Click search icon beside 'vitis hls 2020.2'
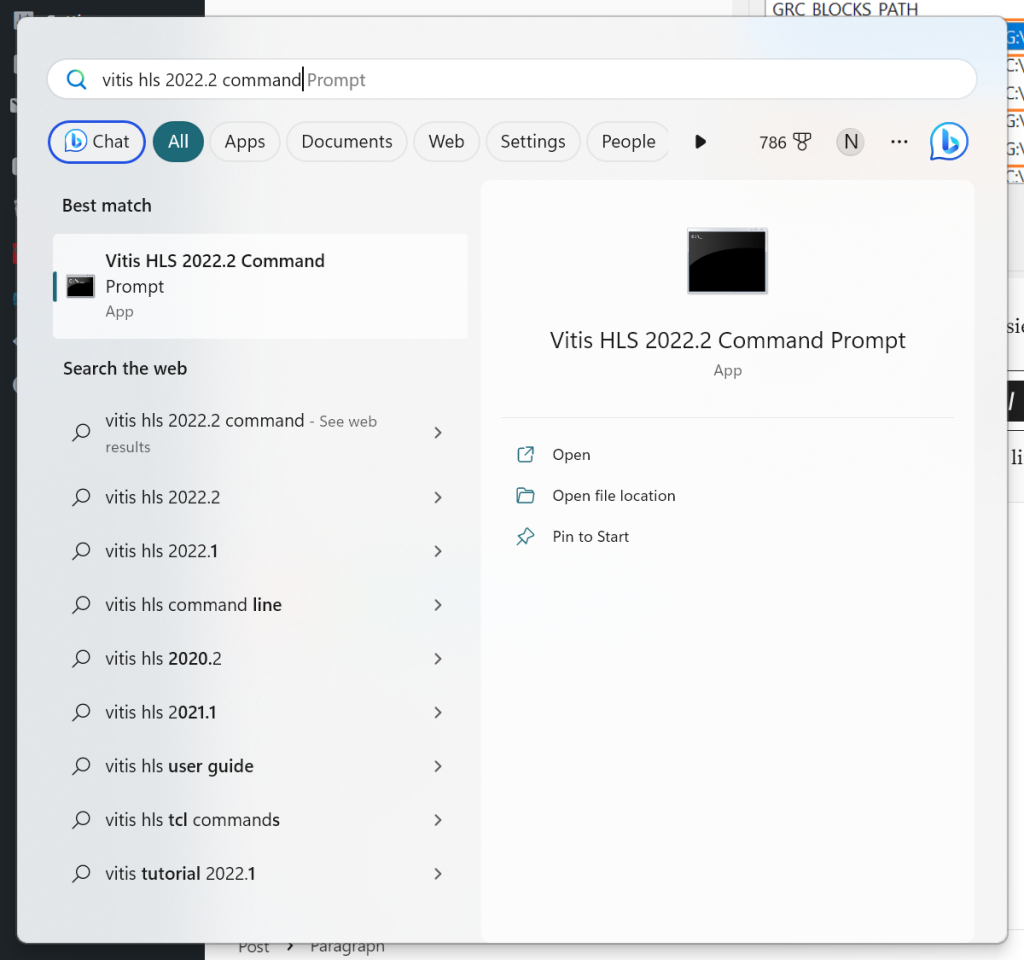The height and width of the screenshot is (960, 1024). [81, 658]
